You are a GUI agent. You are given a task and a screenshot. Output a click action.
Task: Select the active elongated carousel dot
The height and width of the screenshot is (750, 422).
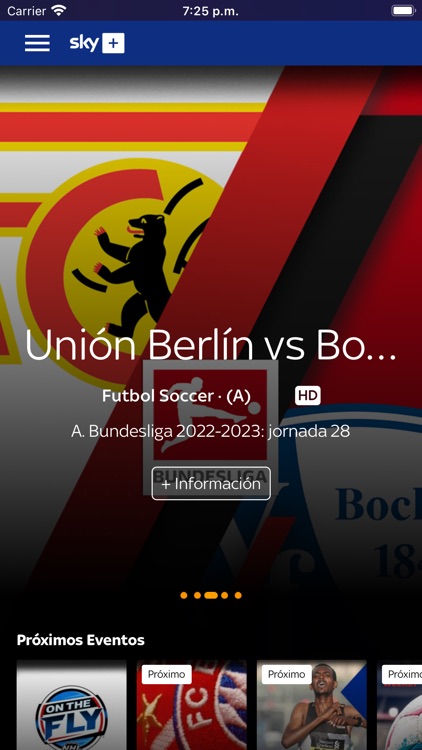coord(211,596)
